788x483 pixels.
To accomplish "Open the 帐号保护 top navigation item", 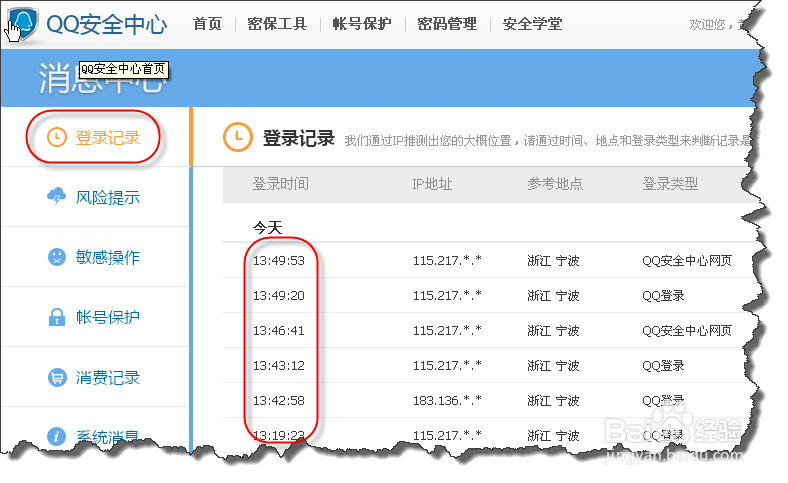I will coord(362,24).
